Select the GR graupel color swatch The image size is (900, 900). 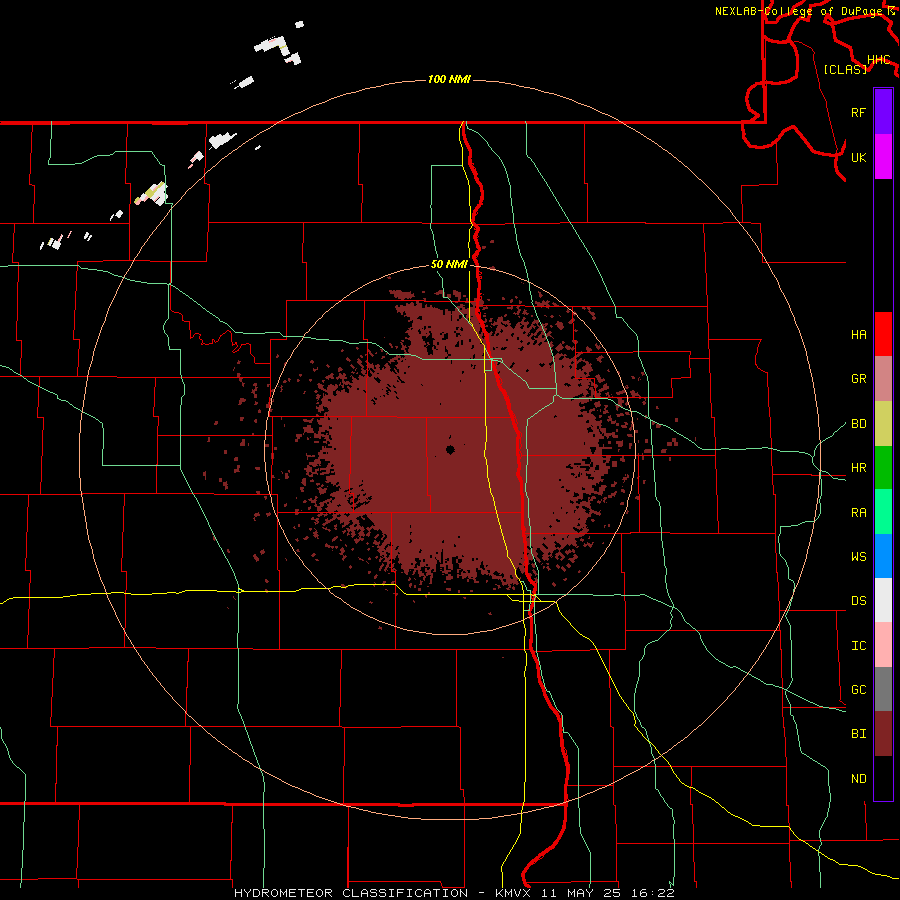point(883,378)
